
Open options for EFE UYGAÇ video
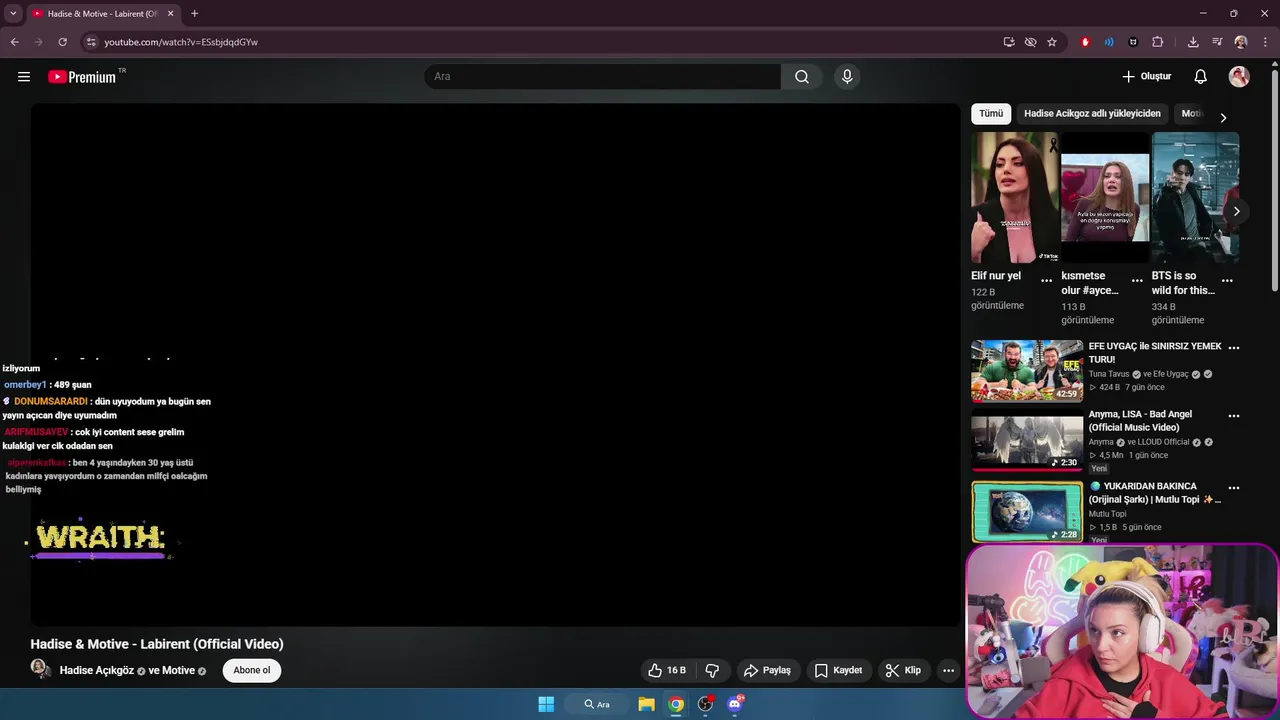[1234, 348]
